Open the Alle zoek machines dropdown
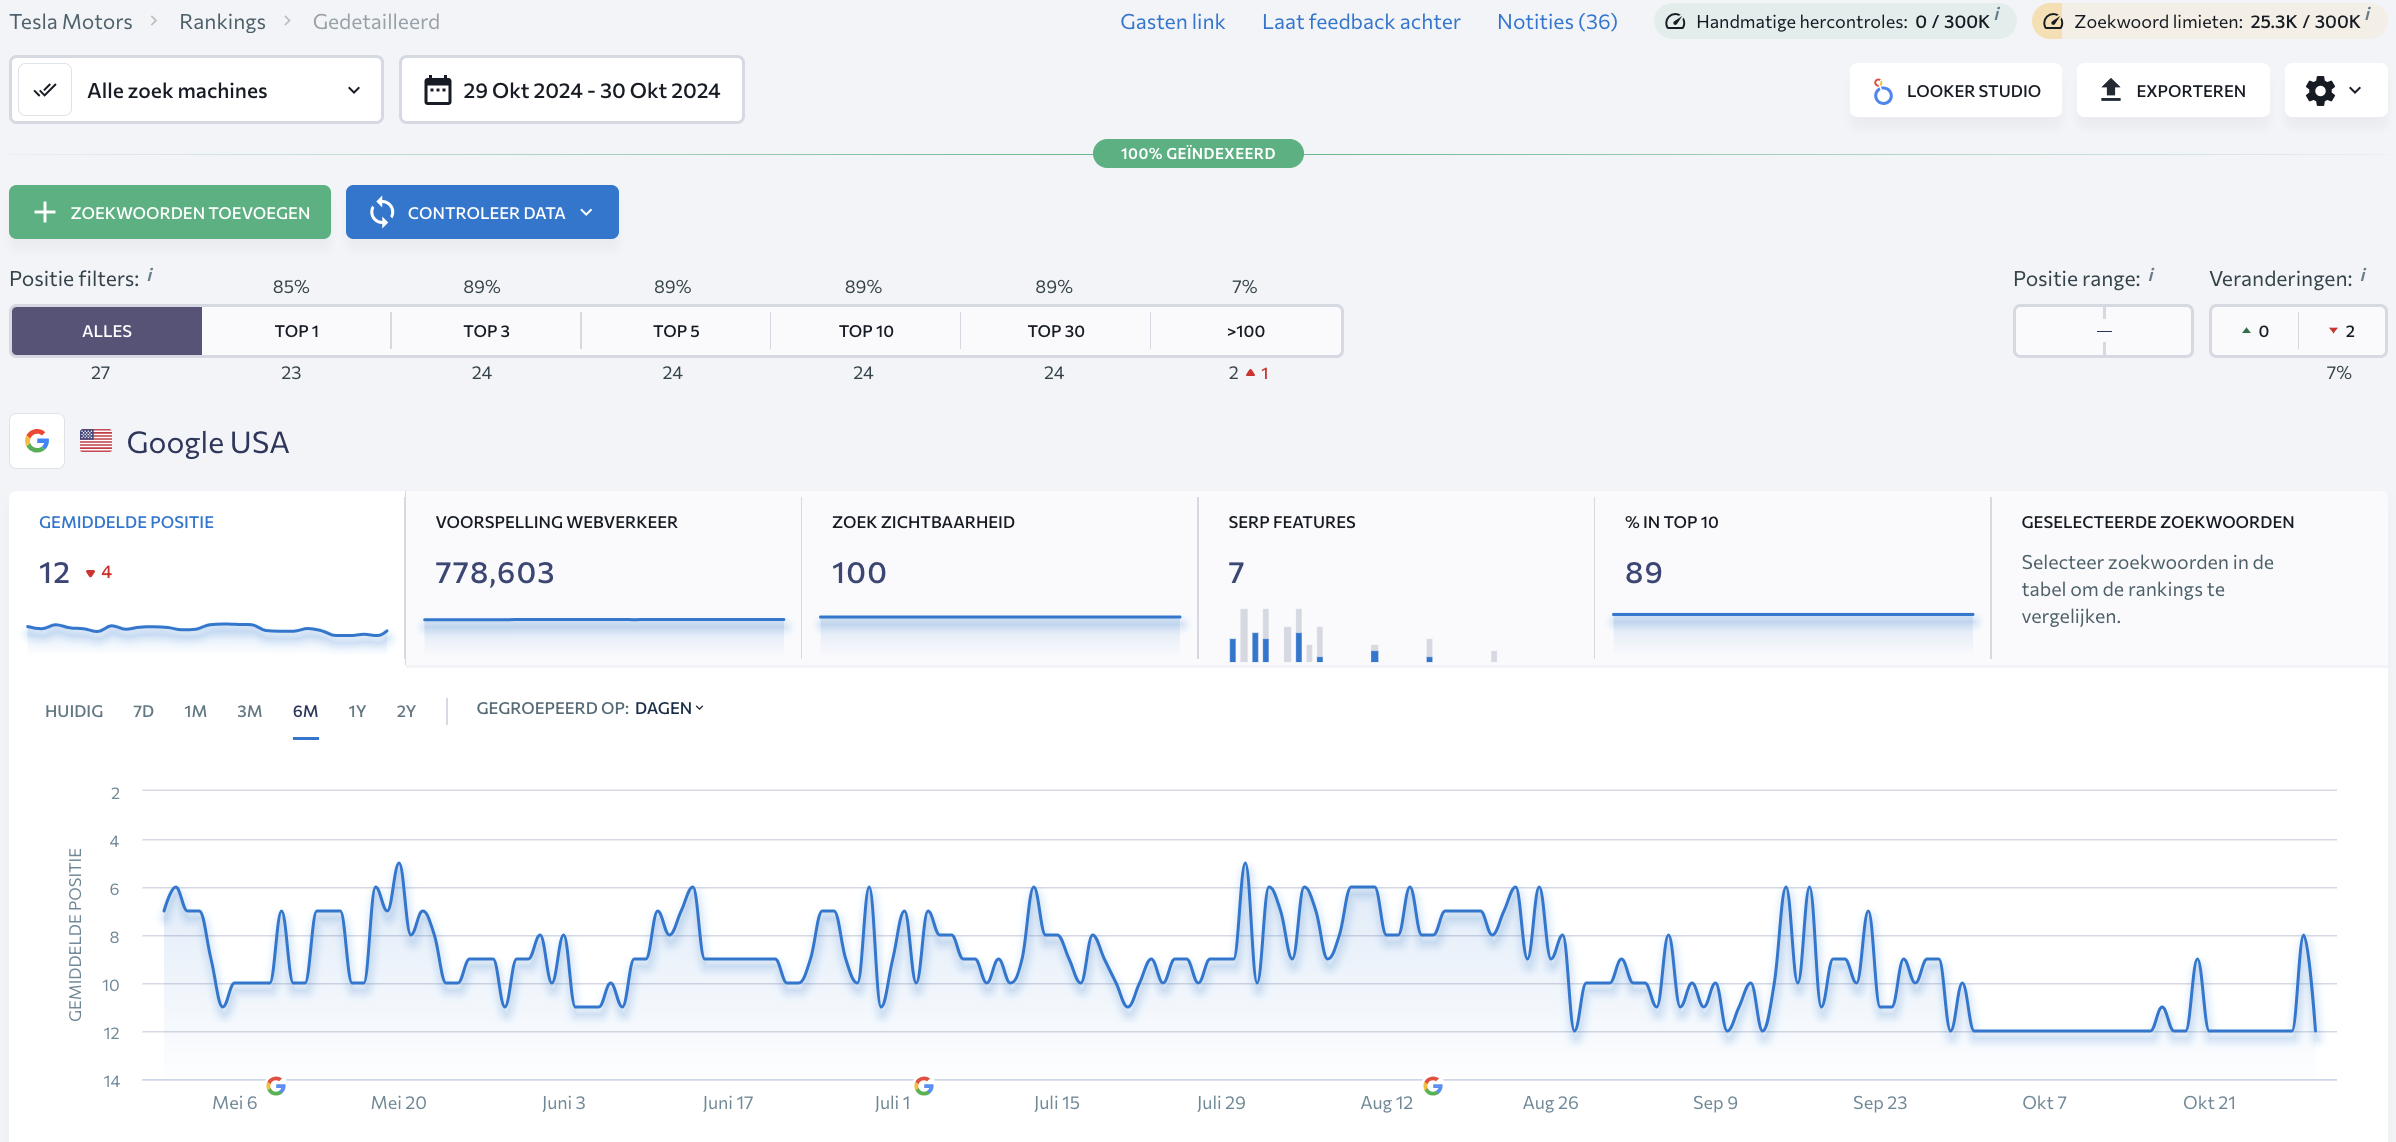2396x1142 pixels. click(x=196, y=90)
